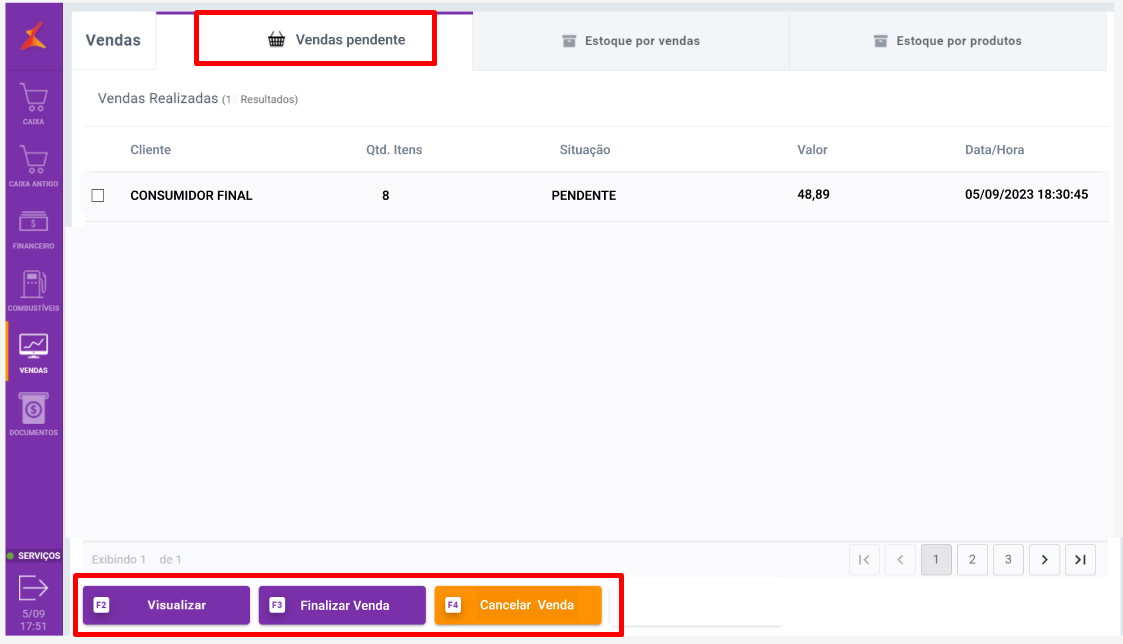Image resolution: width=1123 pixels, height=644 pixels.
Task: Click the orange Cancelar Venda button
Action: point(518,605)
